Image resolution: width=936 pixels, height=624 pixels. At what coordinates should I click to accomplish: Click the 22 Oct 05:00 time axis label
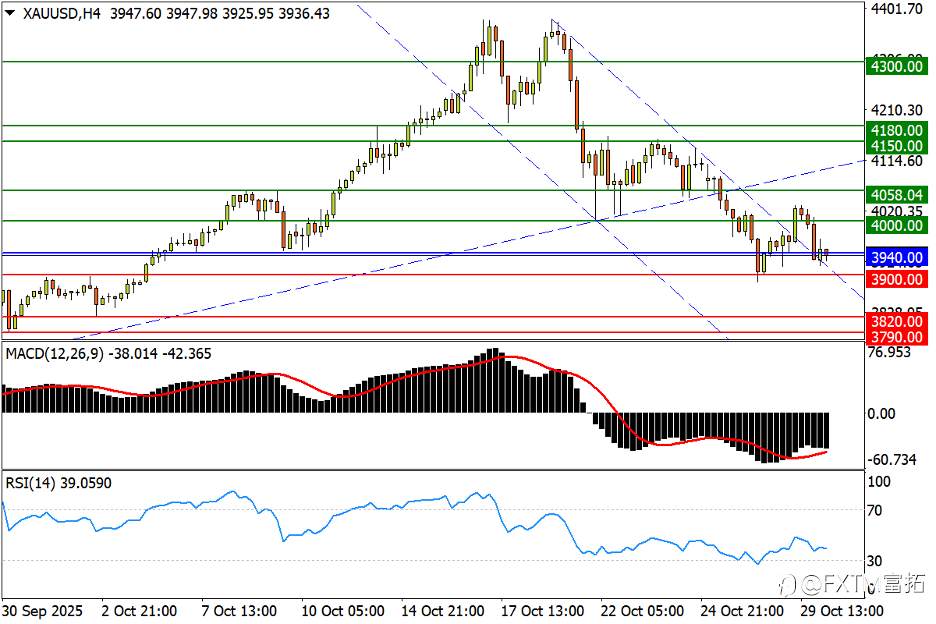pos(642,611)
